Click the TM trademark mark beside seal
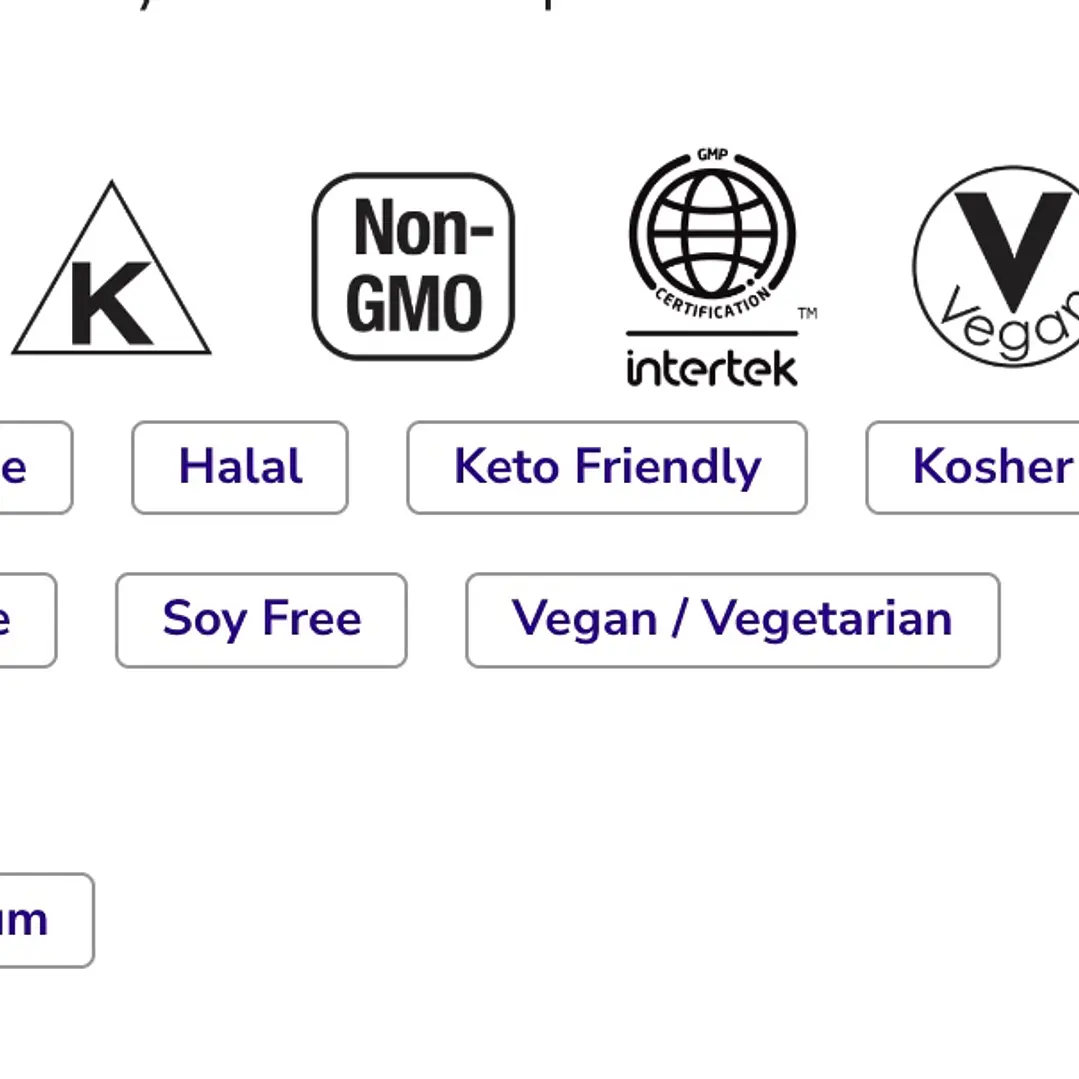Viewport: 1079px width, 1079px height. click(808, 313)
